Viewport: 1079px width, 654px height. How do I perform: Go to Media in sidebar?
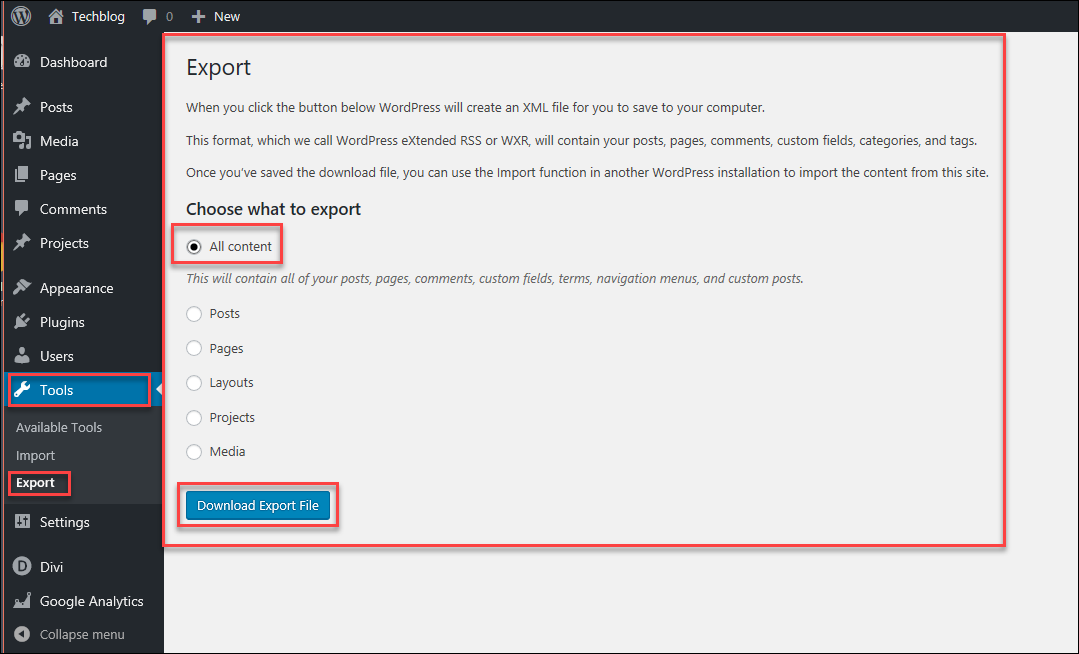tap(59, 141)
